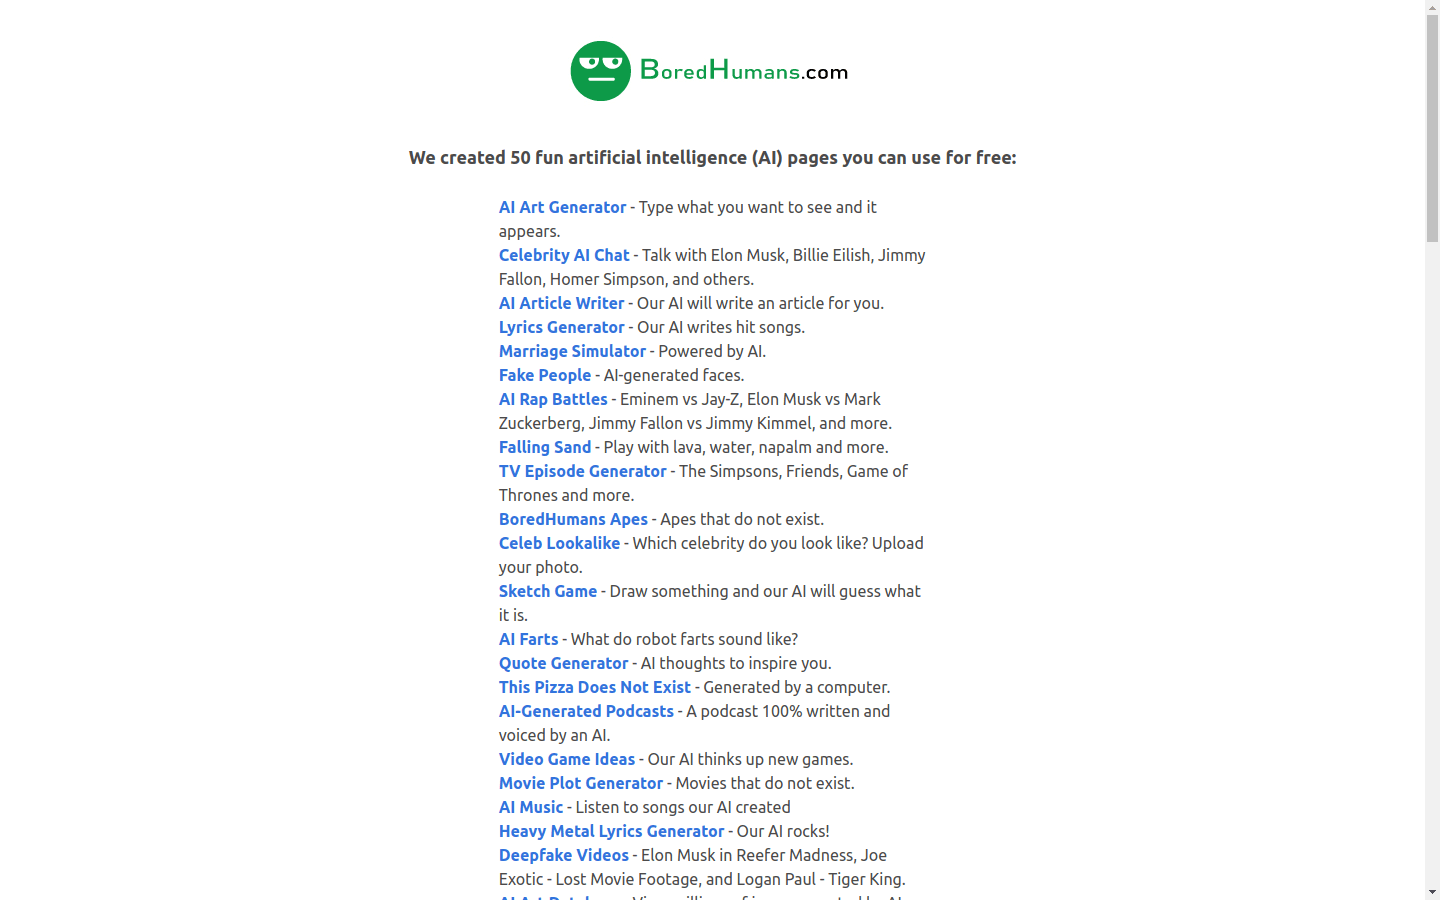1440x900 pixels.
Task: Try the Celeb Lookalike tool
Action: [559, 543]
